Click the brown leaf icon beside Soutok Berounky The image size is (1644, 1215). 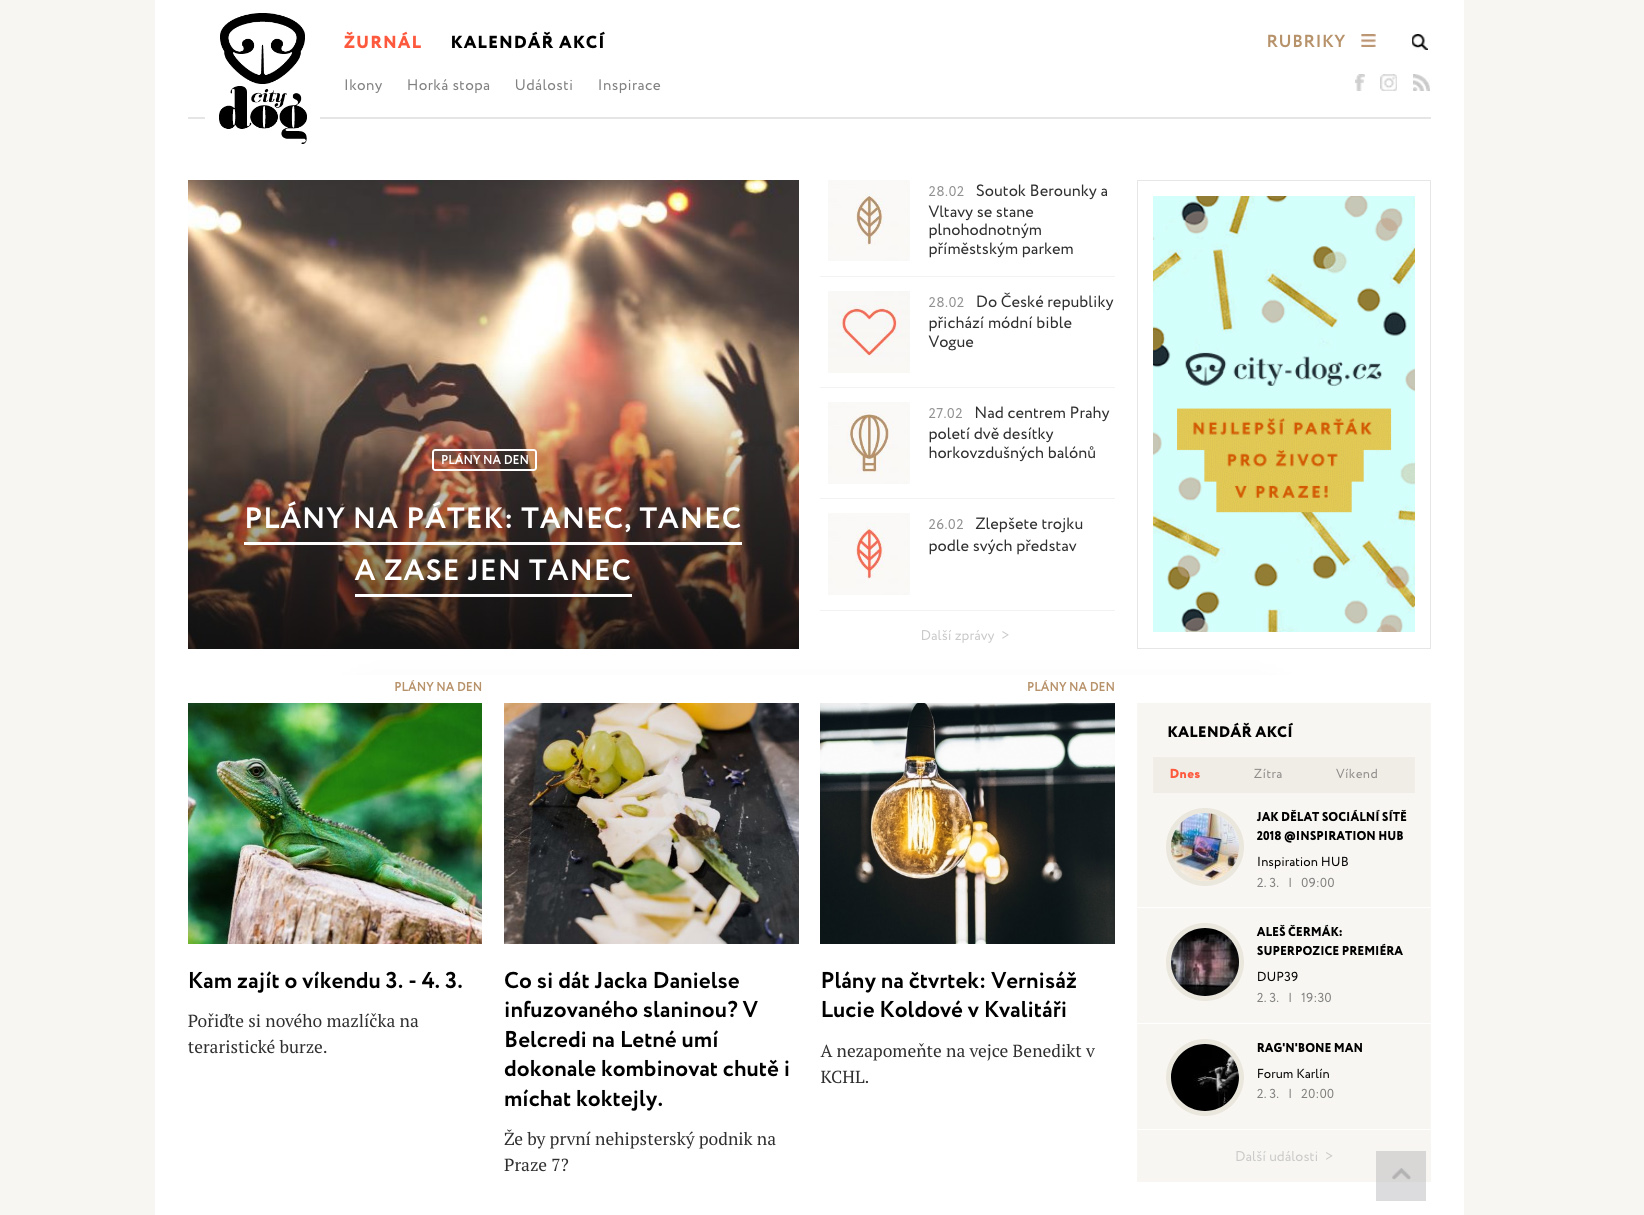point(869,220)
